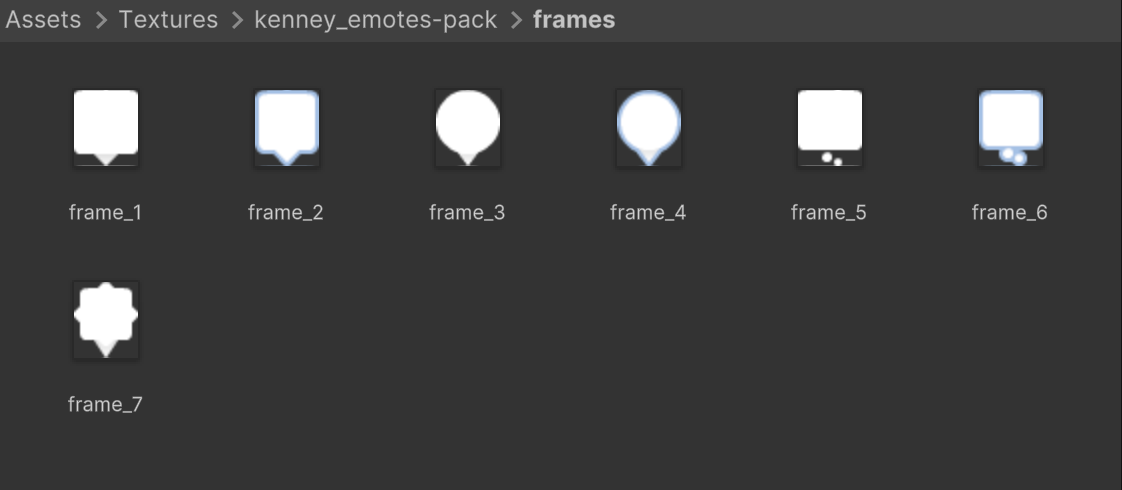
Task: Select the spiky frame_7 bubble icon
Action: click(x=106, y=319)
